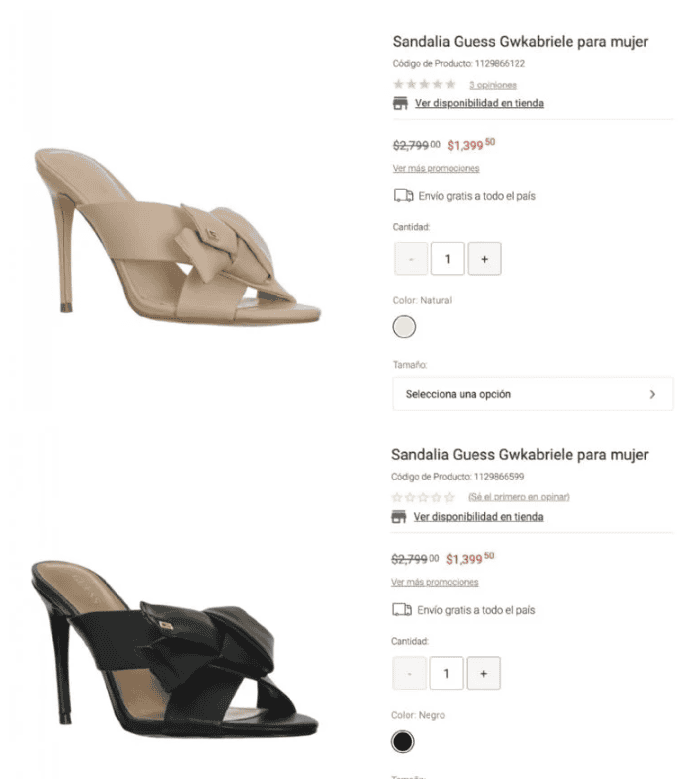Screen dimensions: 687x779
Task: Increase quantity with plus for the beige sandal
Action: [x=484, y=259]
